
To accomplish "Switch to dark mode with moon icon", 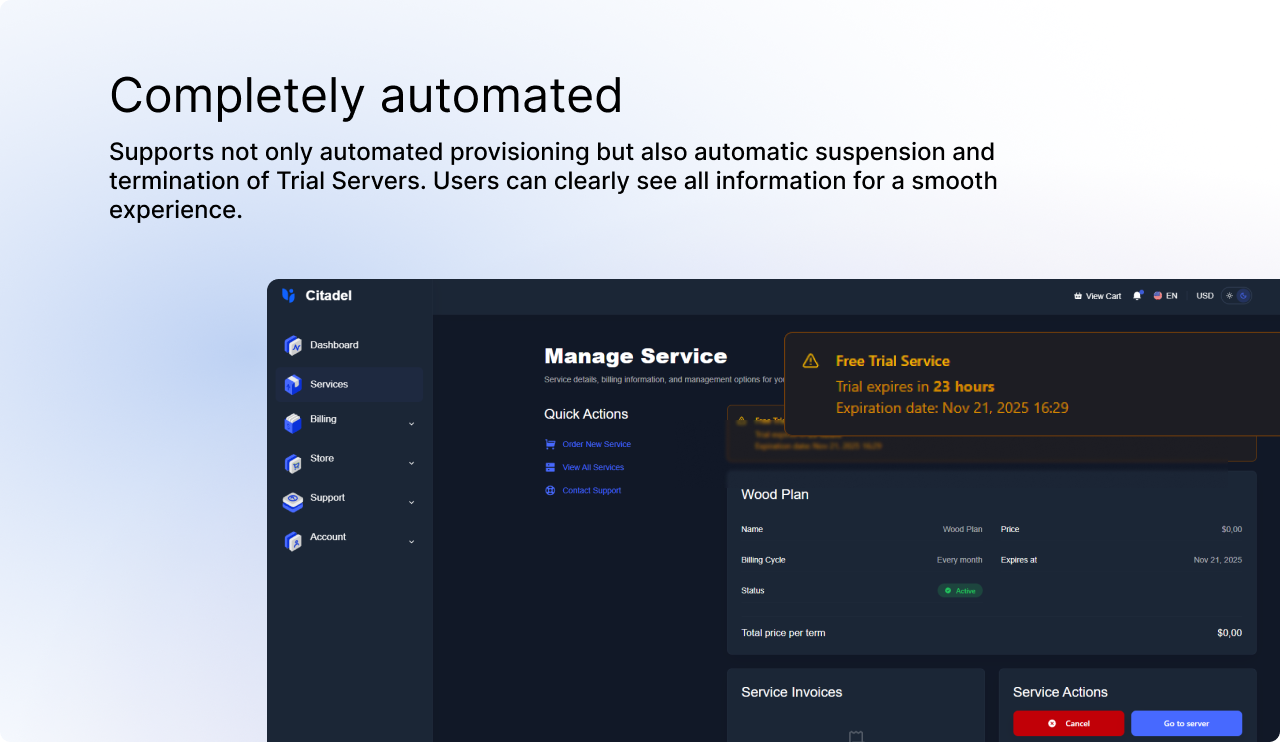I will coord(1243,296).
